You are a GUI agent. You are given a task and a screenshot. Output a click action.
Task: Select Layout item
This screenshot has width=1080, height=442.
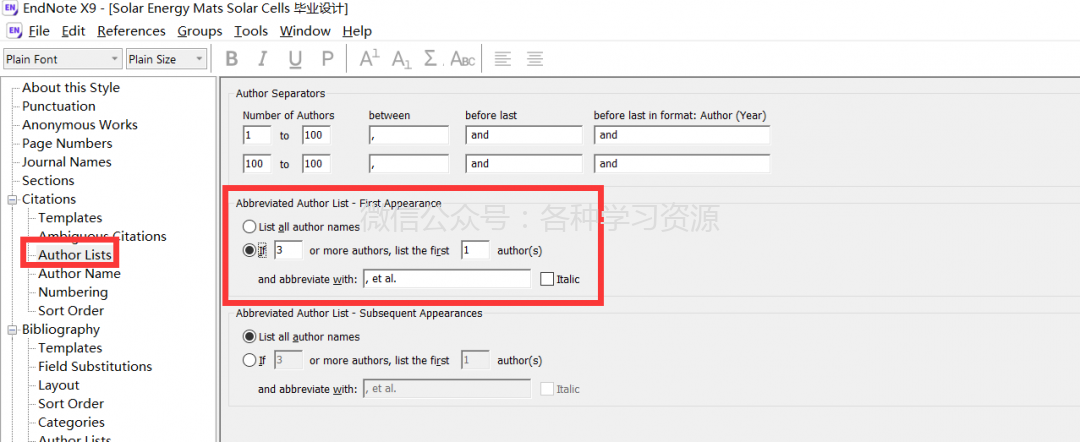[x=59, y=385]
